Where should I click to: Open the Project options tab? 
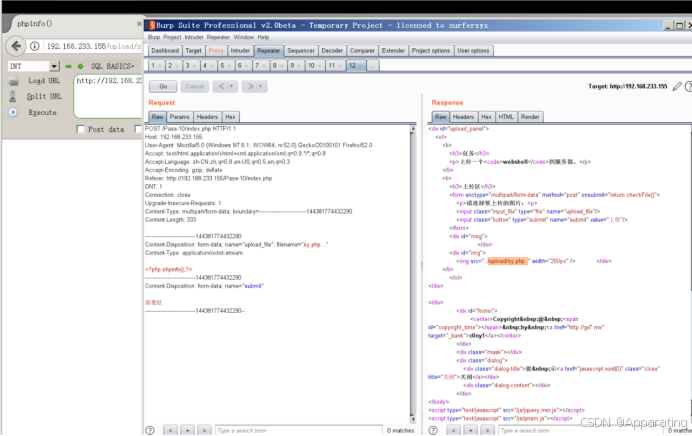[431, 51]
